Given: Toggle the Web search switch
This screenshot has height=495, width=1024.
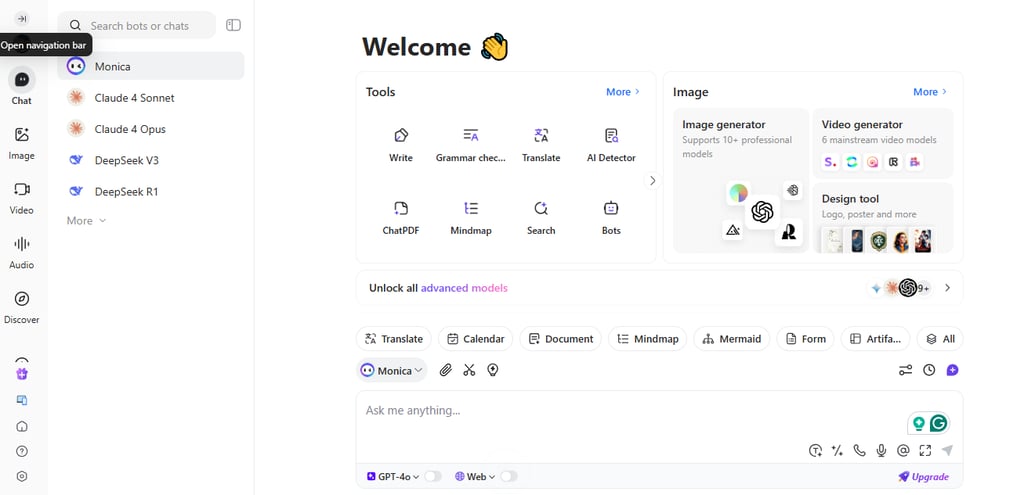Looking at the screenshot, I should click(x=509, y=477).
